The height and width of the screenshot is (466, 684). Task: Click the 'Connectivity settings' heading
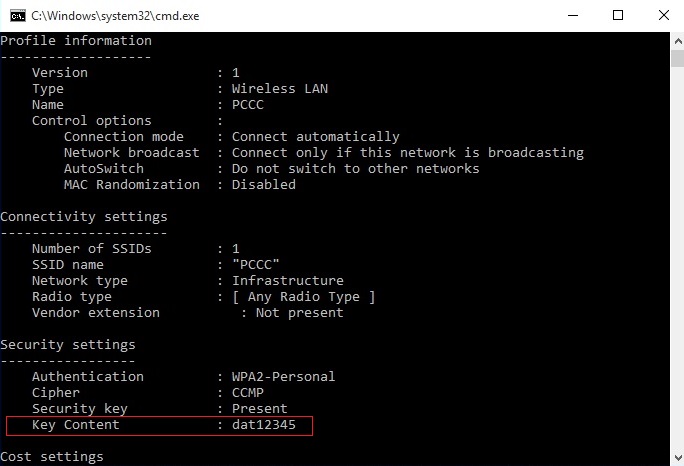click(x=84, y=217)
